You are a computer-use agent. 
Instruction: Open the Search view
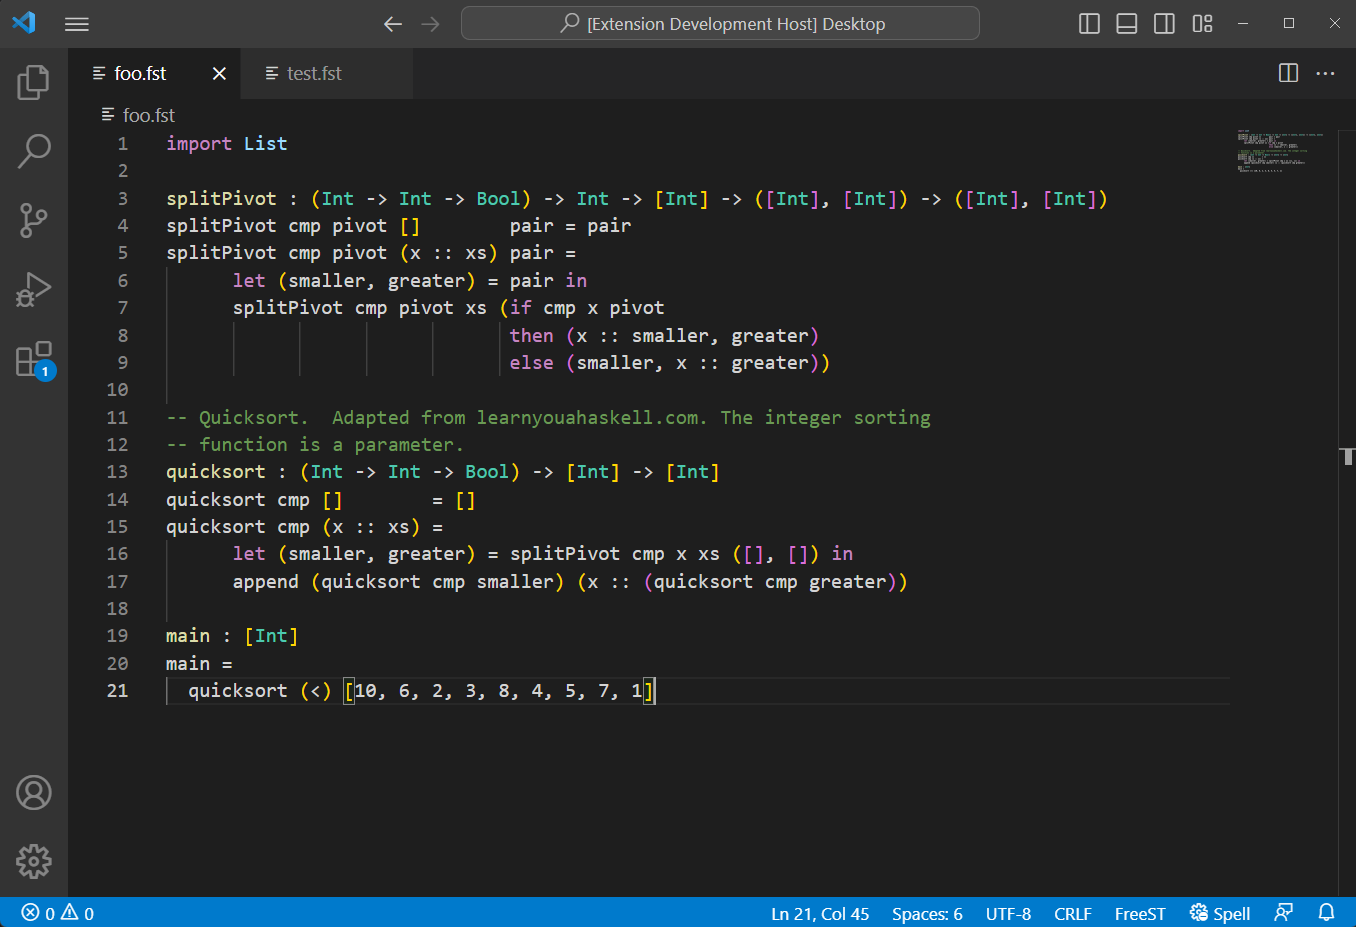coord(33,150)
